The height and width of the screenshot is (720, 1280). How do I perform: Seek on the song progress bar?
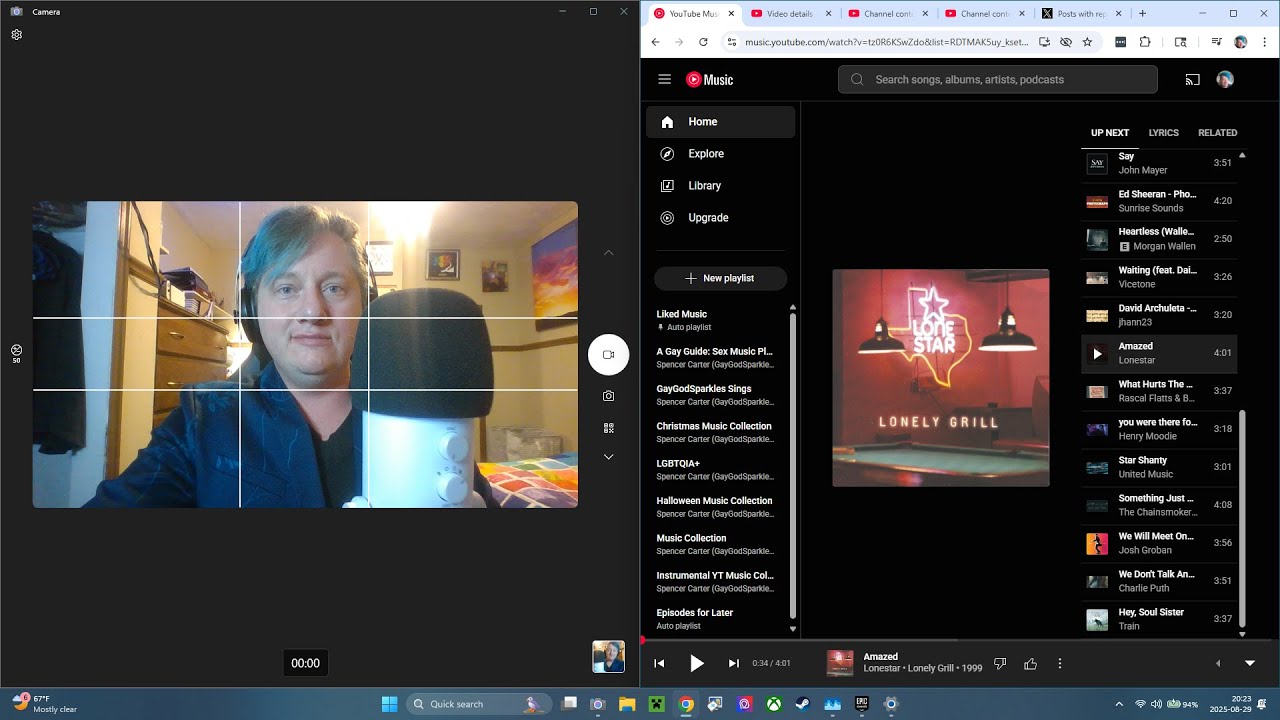pos(960,640)
